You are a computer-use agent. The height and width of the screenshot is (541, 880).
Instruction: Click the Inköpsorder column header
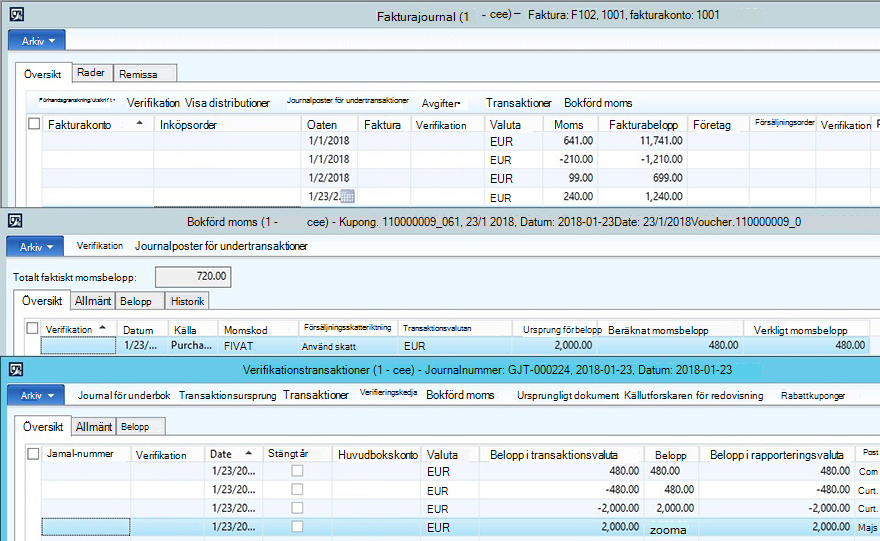(227, 125)
